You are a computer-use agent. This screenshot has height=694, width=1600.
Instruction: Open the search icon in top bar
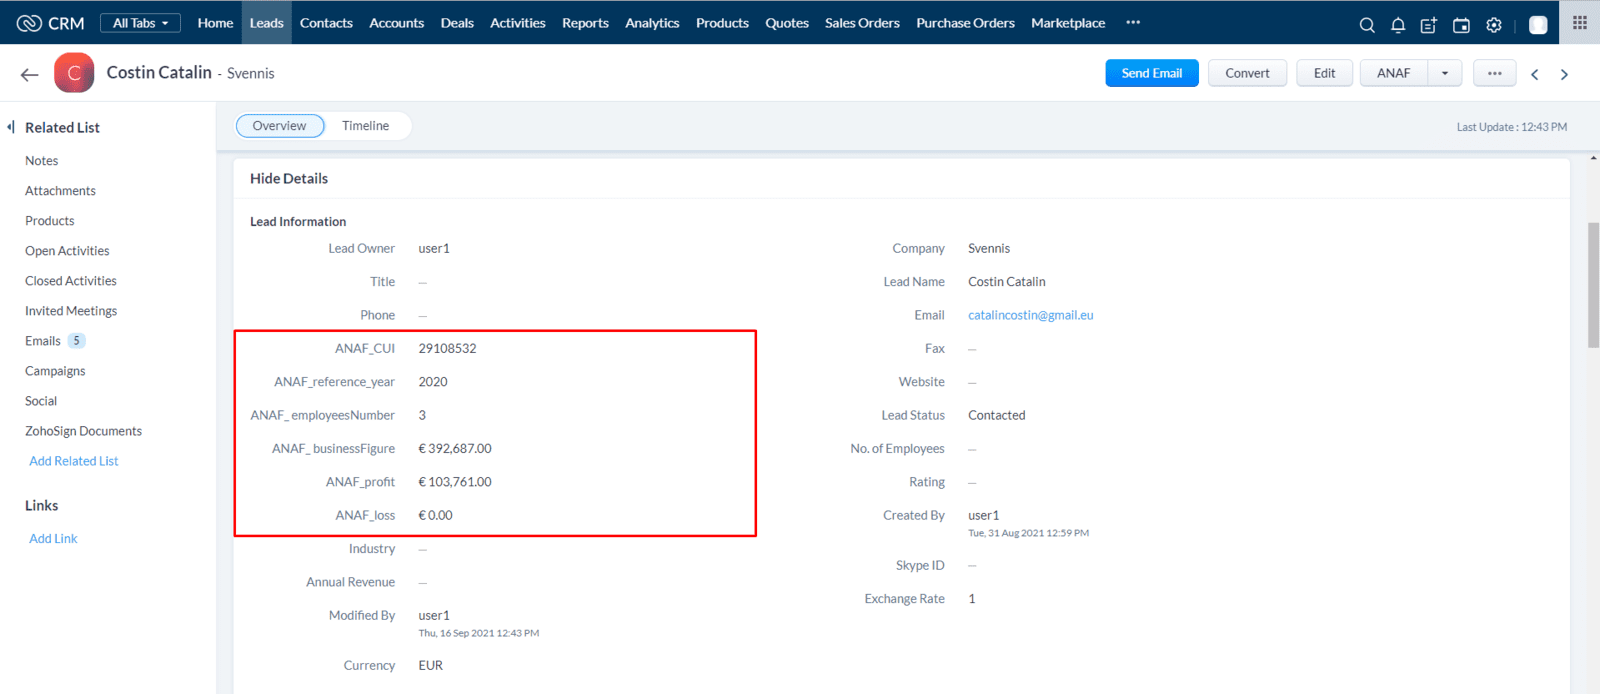tap(1367, 25)
